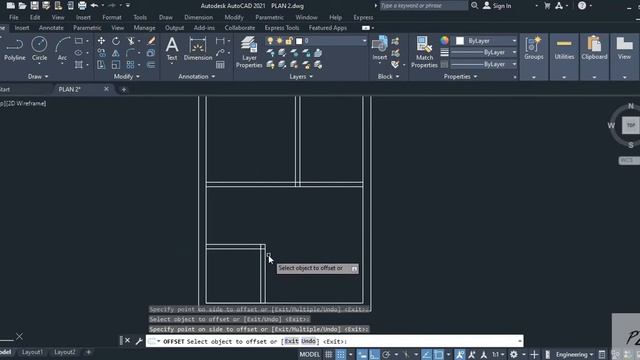Activate the Mirror tool
Image resolution: width=640 pixels, height=360 pixels.
pyautogui.click(x=116, y=53)
